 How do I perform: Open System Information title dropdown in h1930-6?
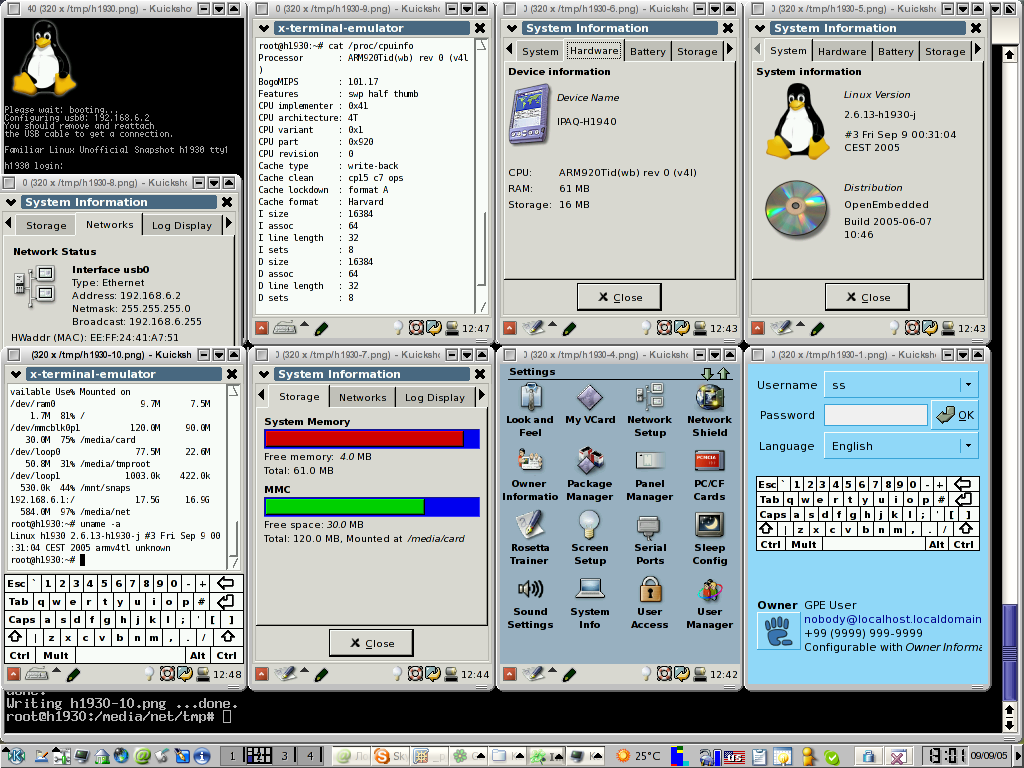point(512,28)
